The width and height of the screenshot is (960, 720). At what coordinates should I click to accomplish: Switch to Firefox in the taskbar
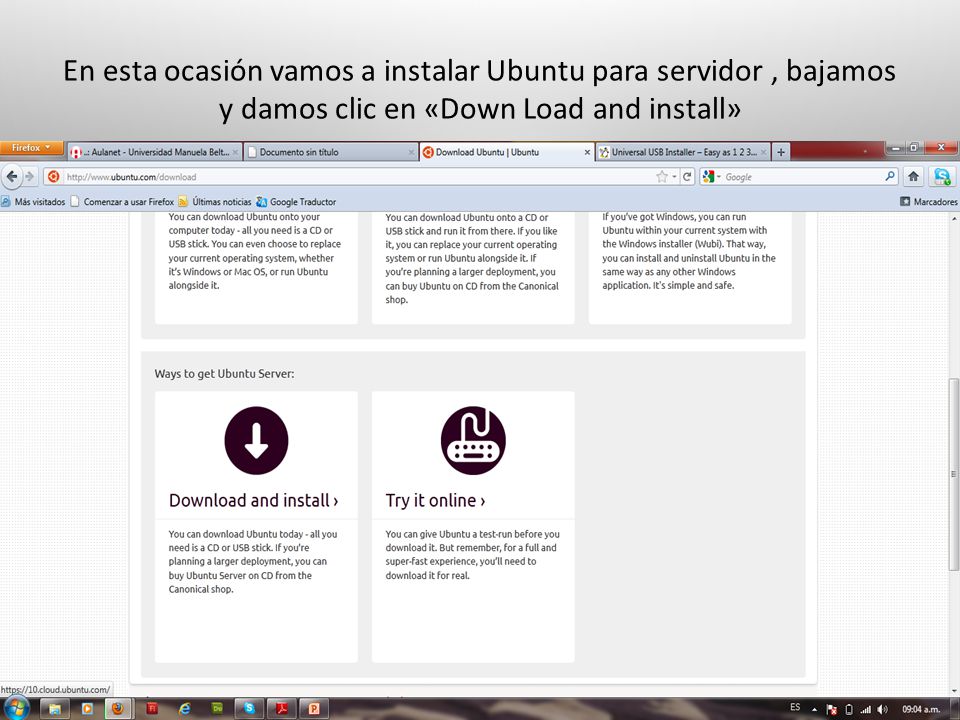pos(118,709)
